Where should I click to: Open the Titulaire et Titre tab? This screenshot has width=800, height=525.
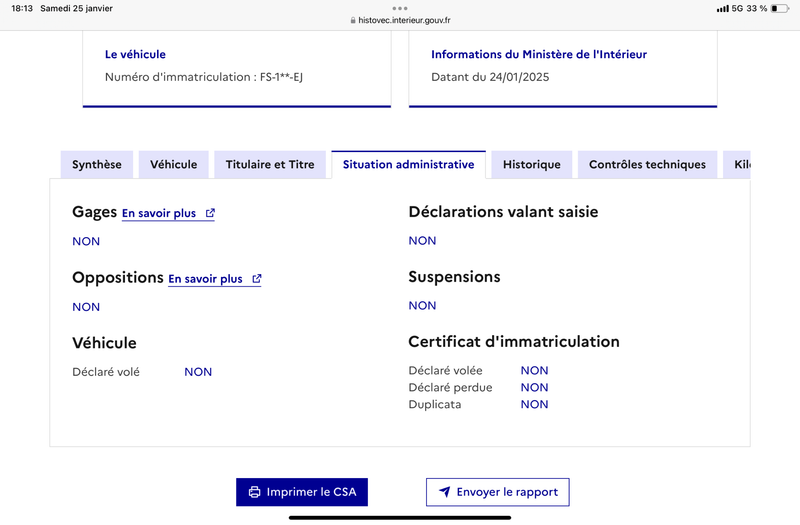270,164
